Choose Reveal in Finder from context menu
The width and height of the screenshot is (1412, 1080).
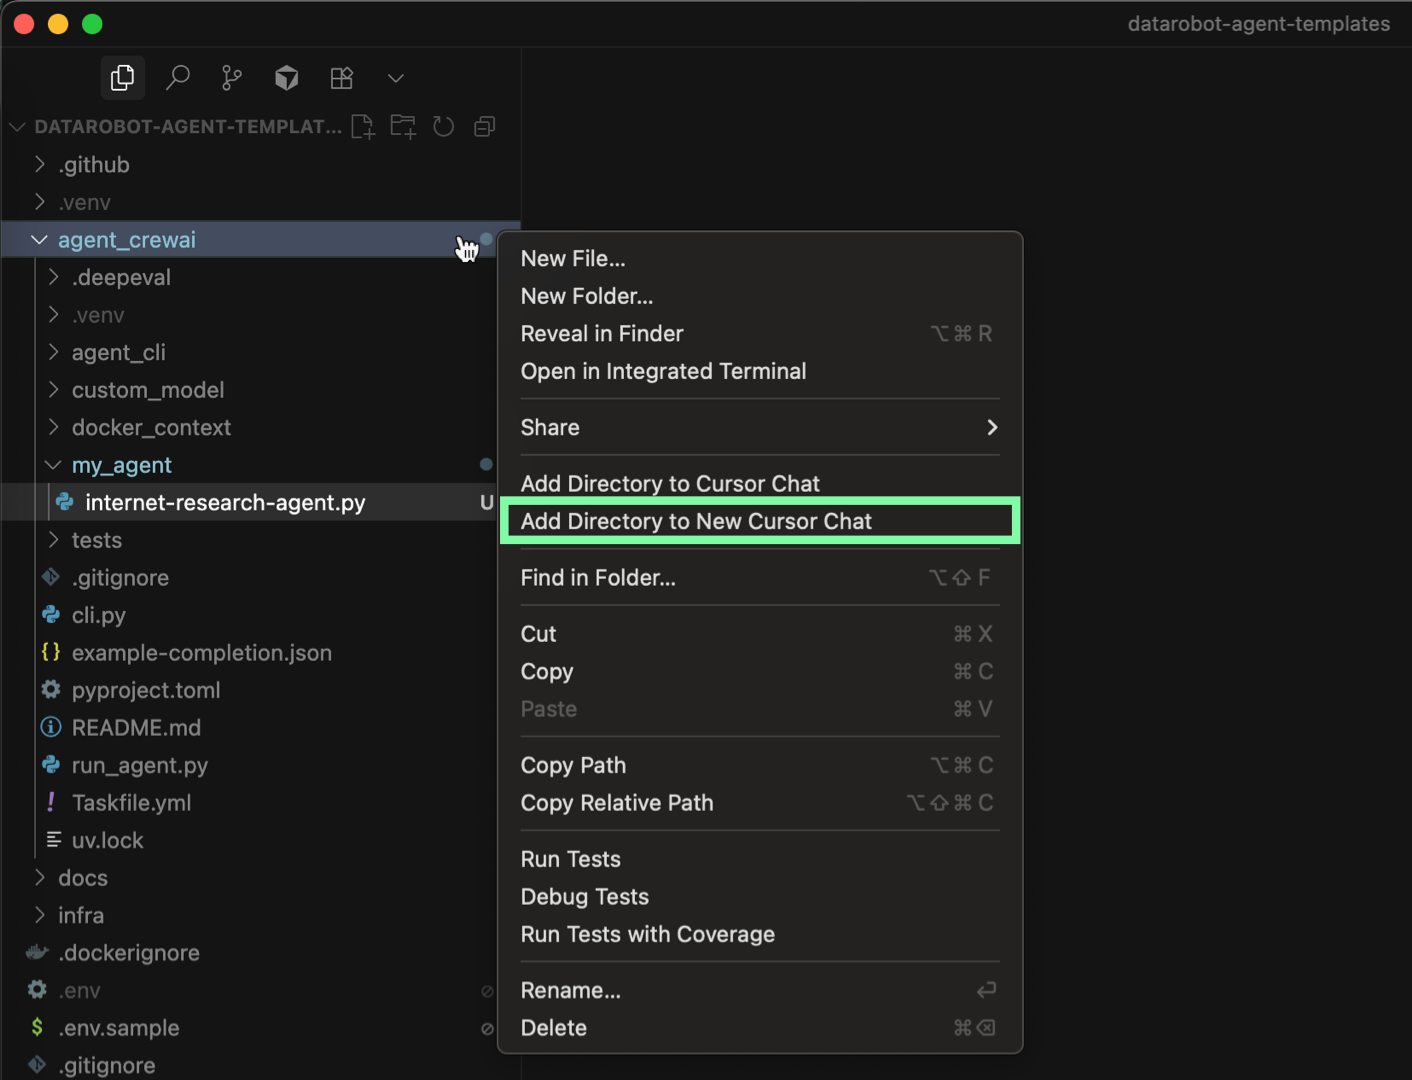602,334
